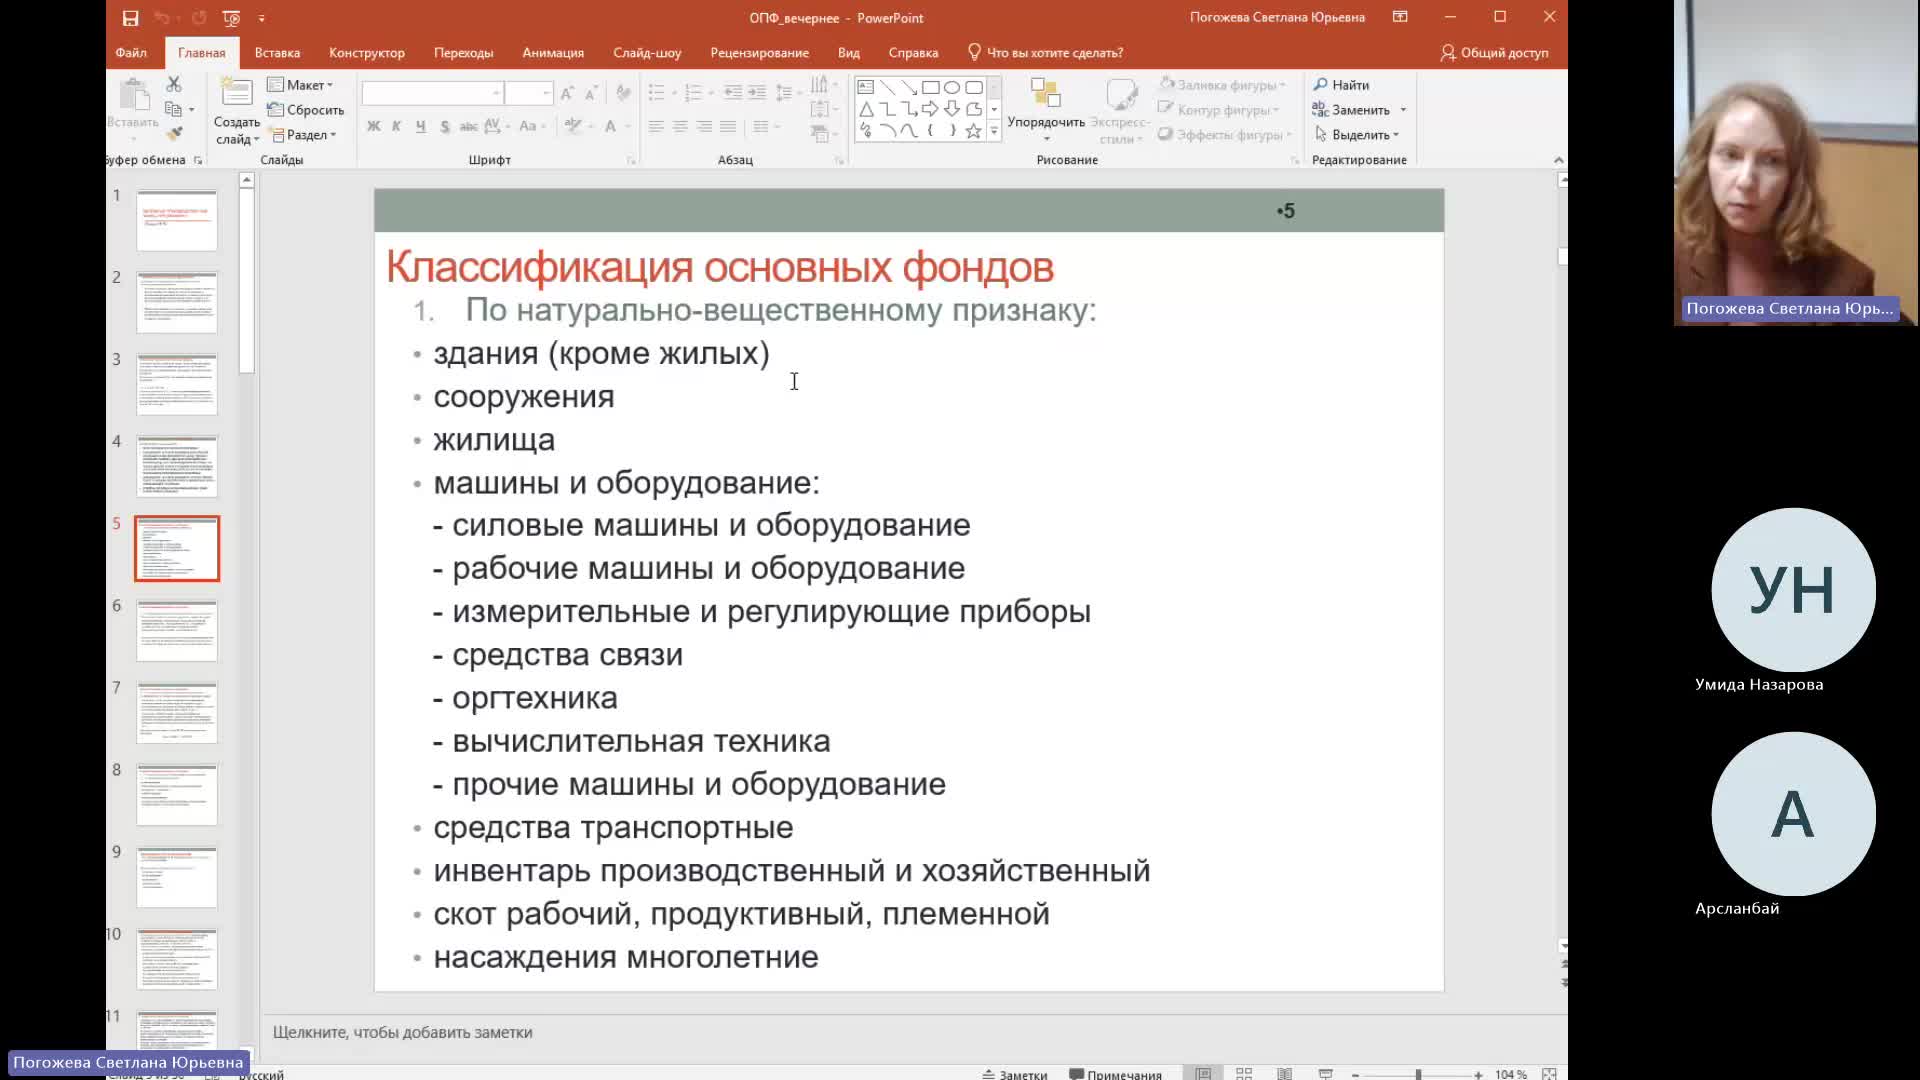Click Общий доступ share button
The height and width of the screenshot is (1080, 1920).
tap(1494, 53)
